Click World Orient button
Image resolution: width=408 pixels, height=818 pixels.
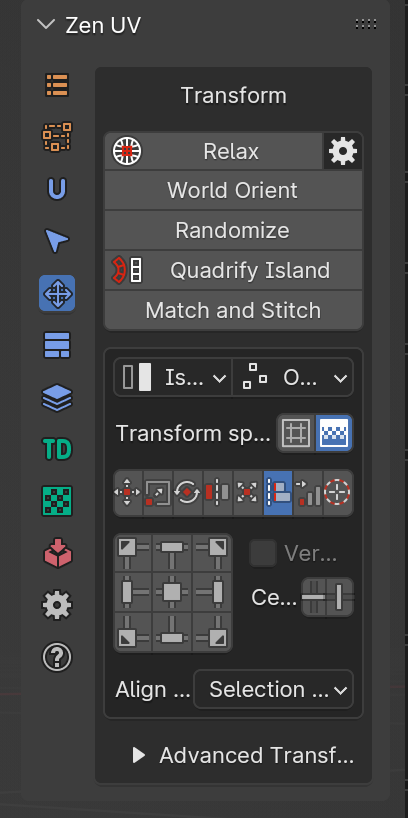tap(233, 190)
